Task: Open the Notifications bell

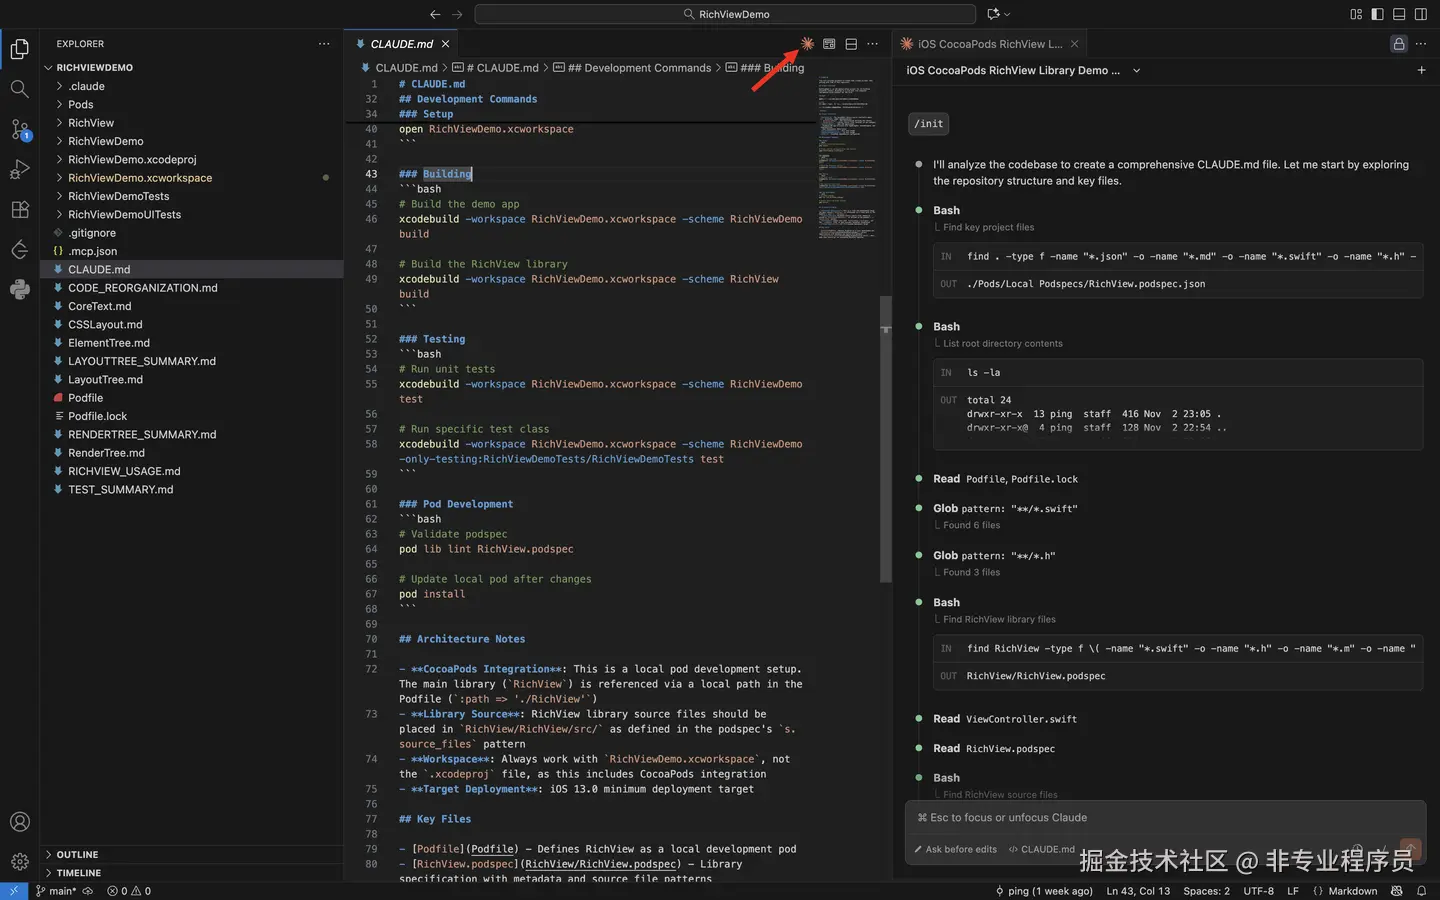Action: coord(1421,891)
